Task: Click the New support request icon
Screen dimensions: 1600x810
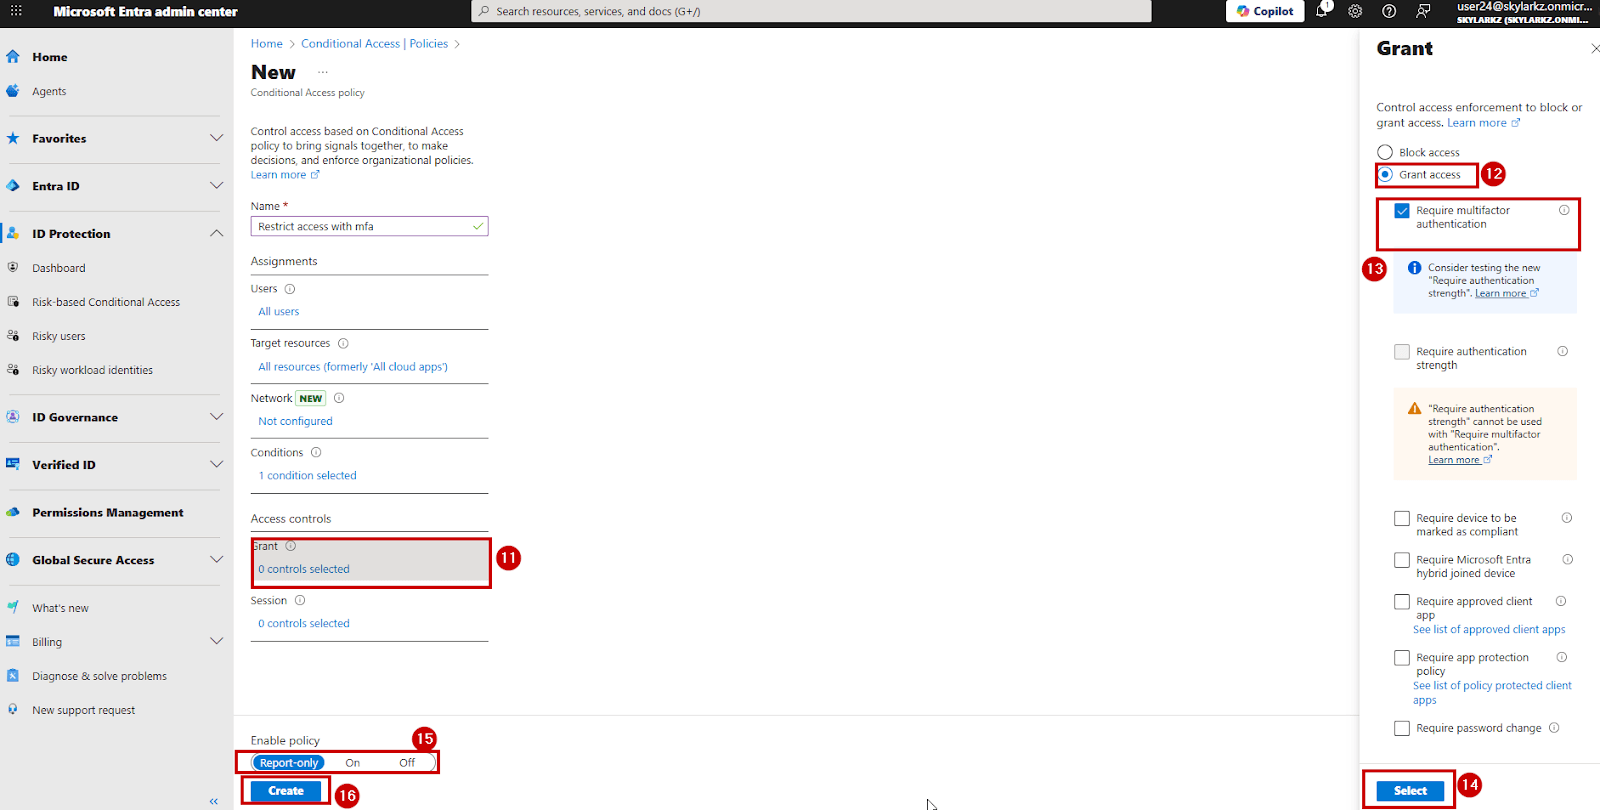Action: 13,709
